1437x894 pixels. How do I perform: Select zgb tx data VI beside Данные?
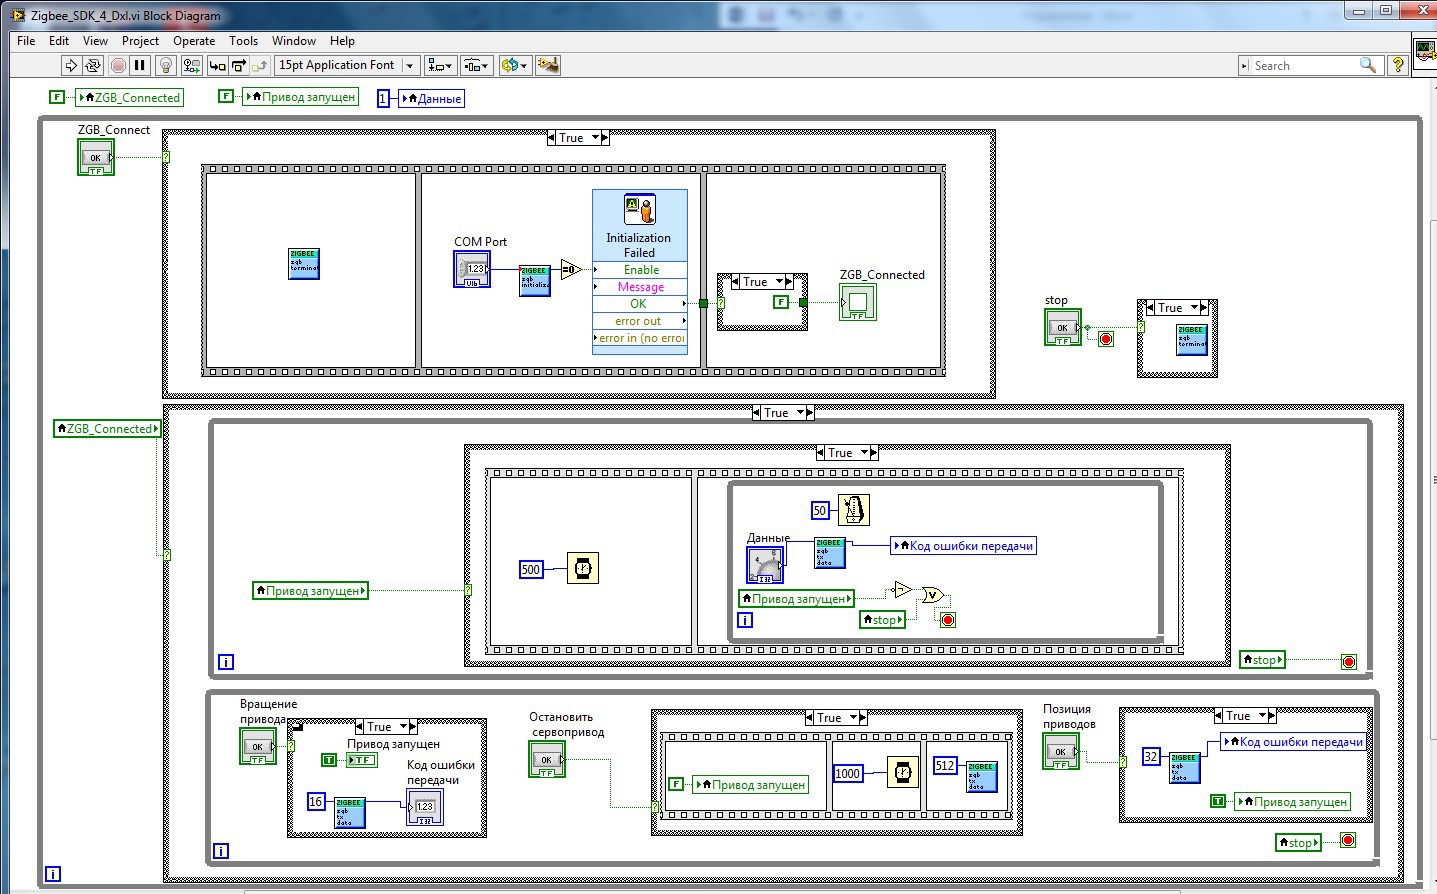pos(830,553)
